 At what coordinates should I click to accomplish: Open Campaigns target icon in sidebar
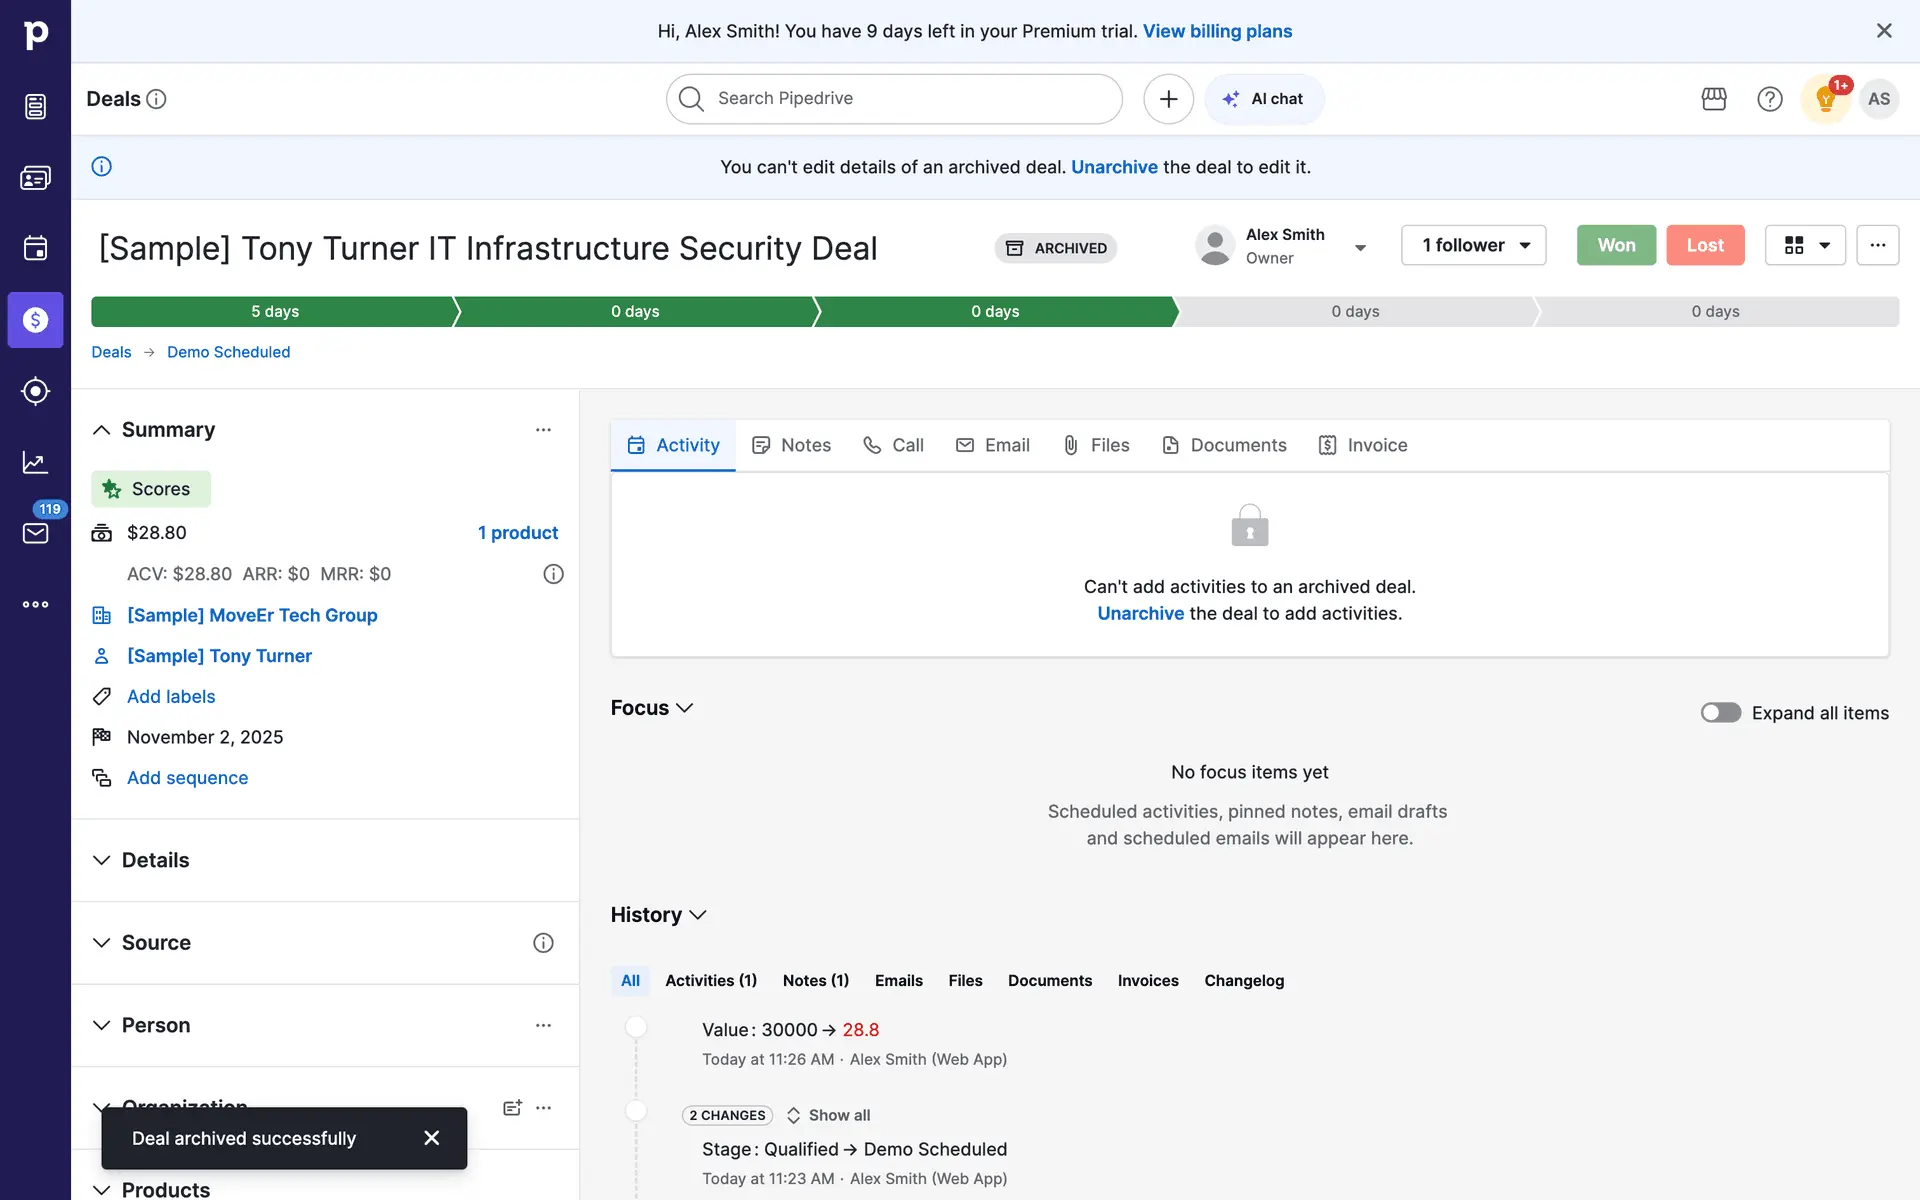pos(35,391)
